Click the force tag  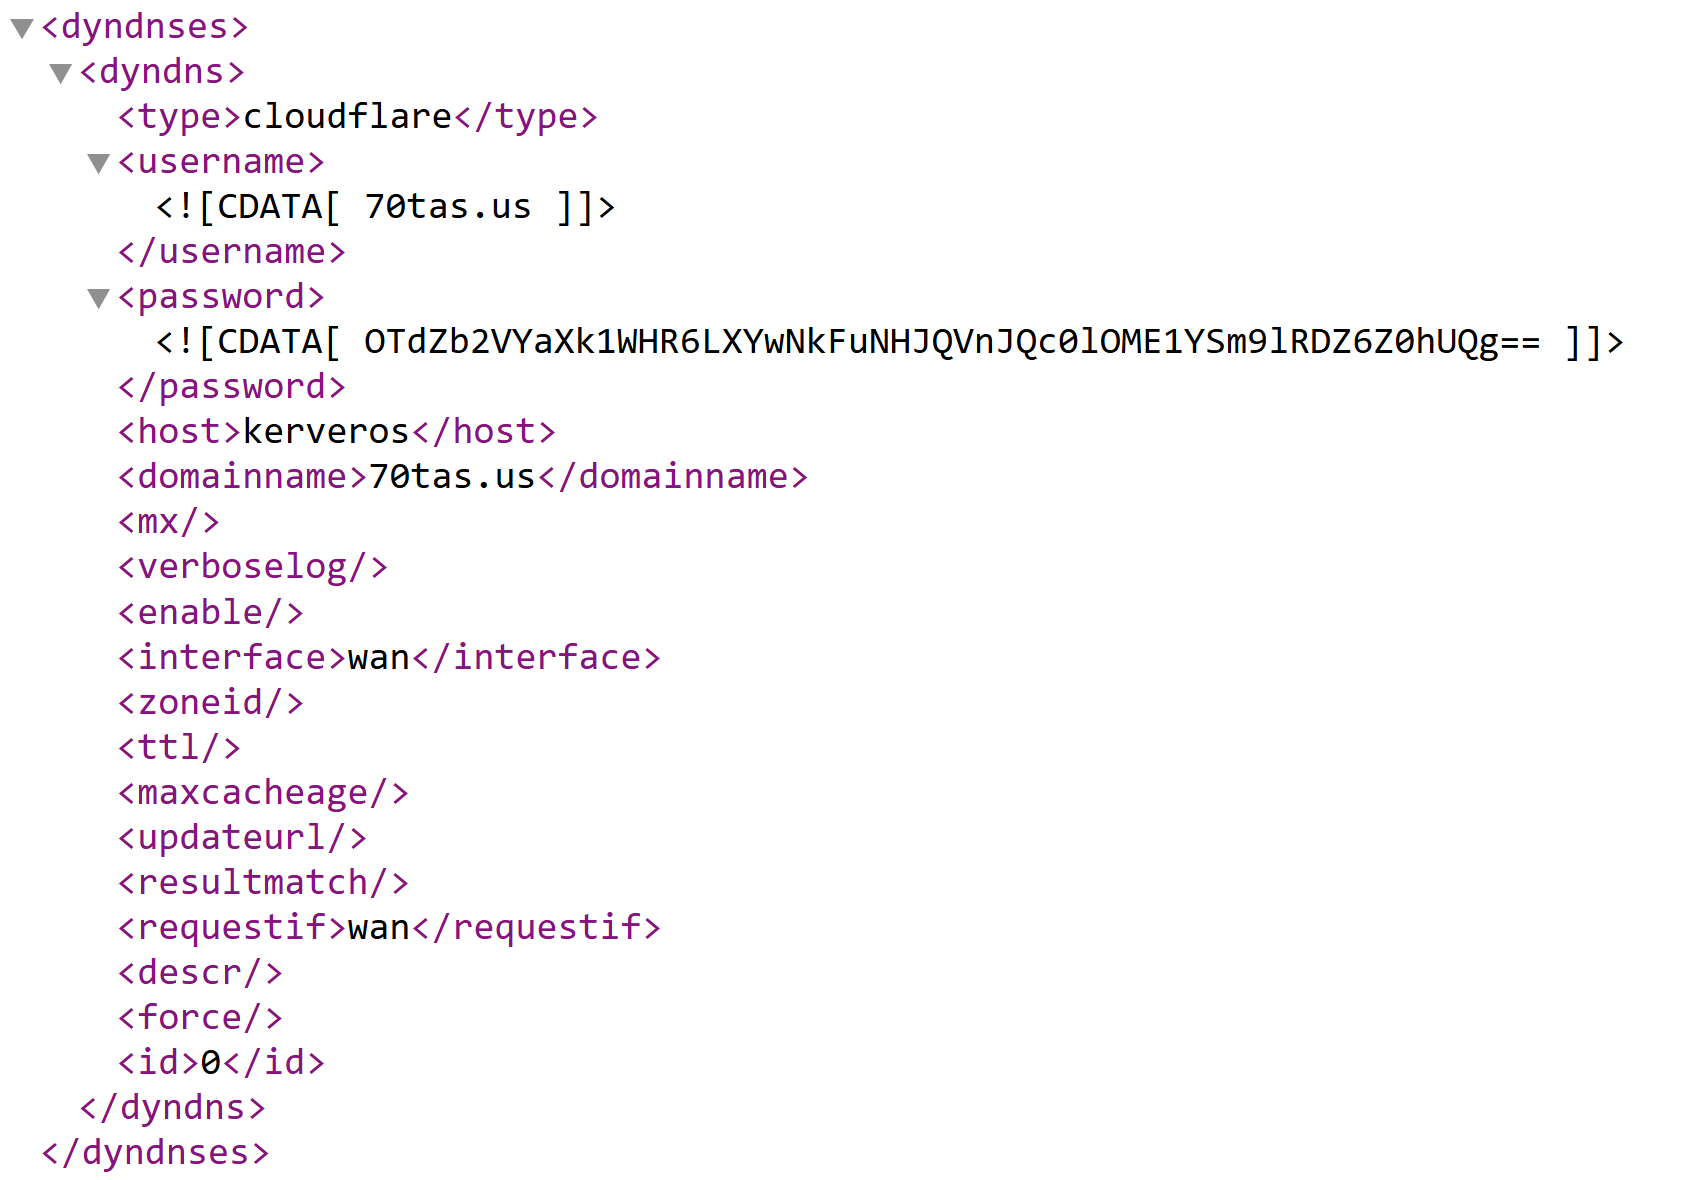coord(200,1018)
